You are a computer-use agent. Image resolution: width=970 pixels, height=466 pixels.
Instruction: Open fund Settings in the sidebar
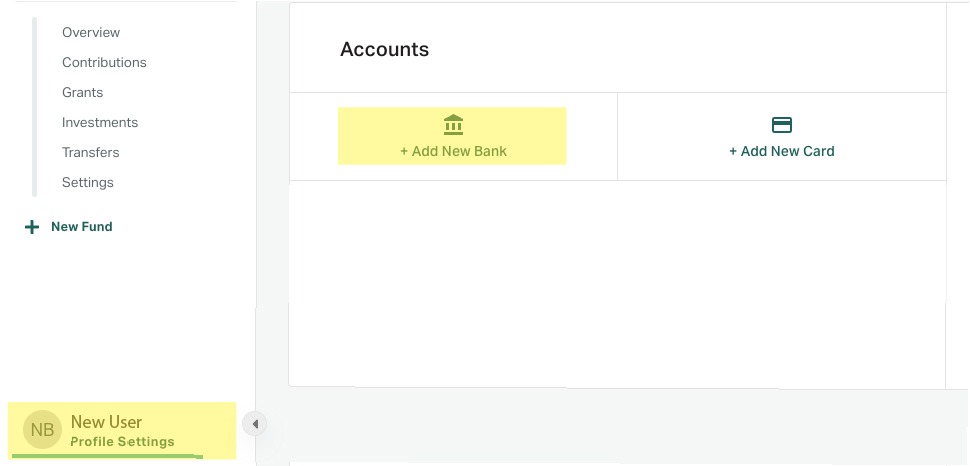[x=88, y=183]
